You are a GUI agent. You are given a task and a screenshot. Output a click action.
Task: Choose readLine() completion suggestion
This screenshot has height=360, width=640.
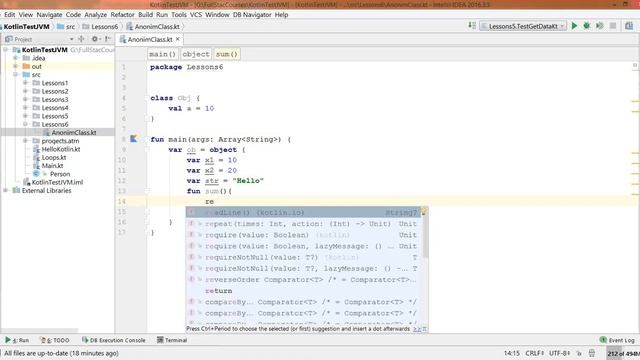pyautogui.click(x=303, y=213)
